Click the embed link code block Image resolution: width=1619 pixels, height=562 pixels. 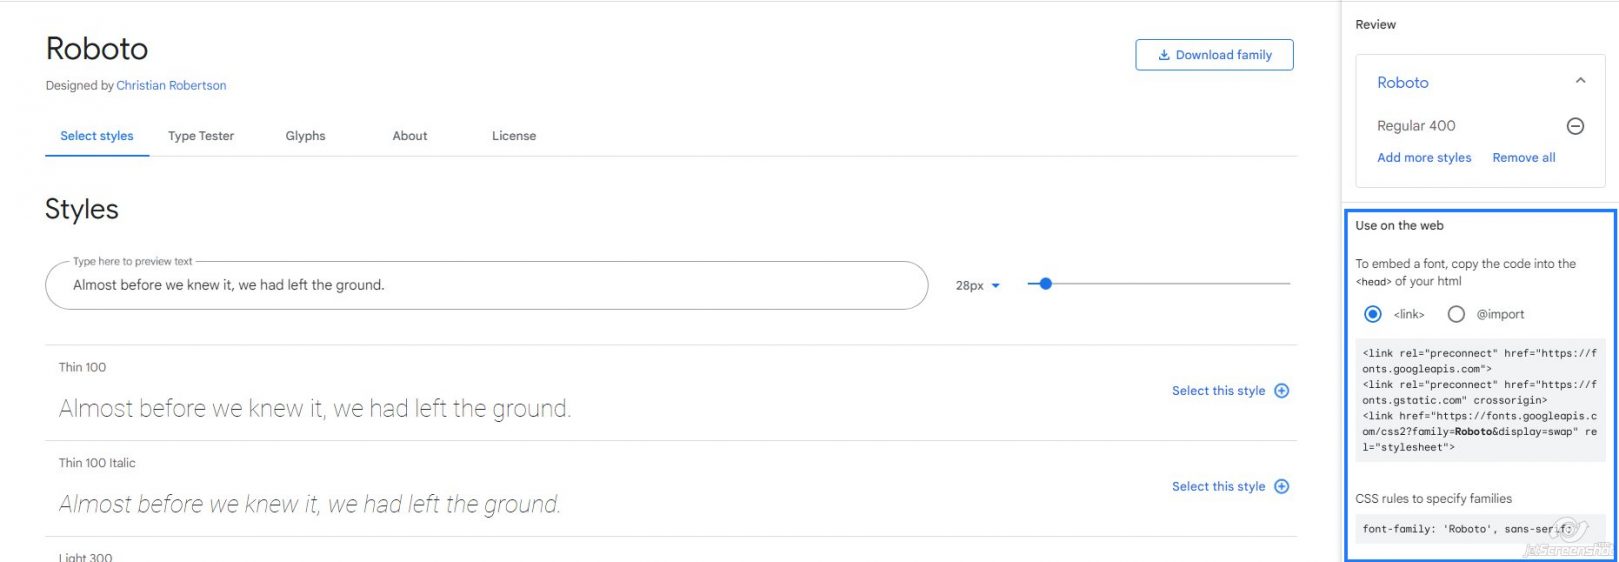tap(1479, 400)
